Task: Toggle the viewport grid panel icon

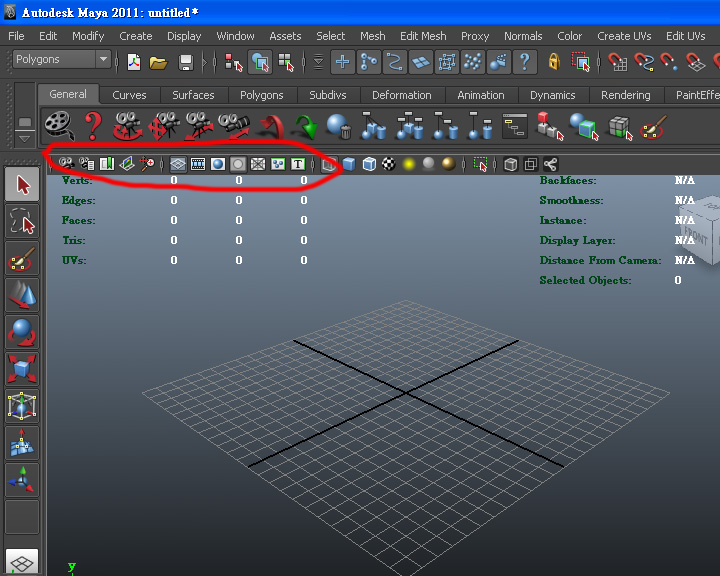Action: [x=178, y=164]
